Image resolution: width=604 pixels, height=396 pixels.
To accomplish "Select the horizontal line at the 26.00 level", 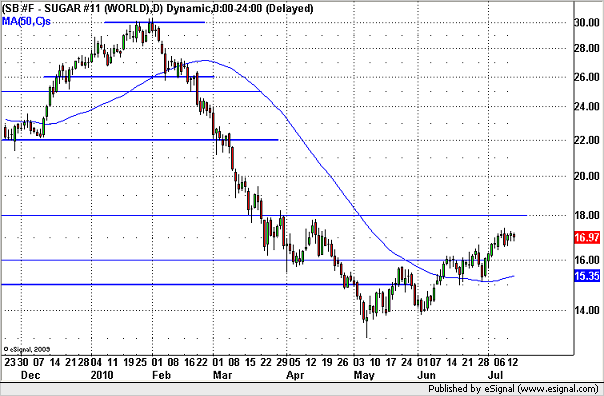I will [x=129, y=77].
